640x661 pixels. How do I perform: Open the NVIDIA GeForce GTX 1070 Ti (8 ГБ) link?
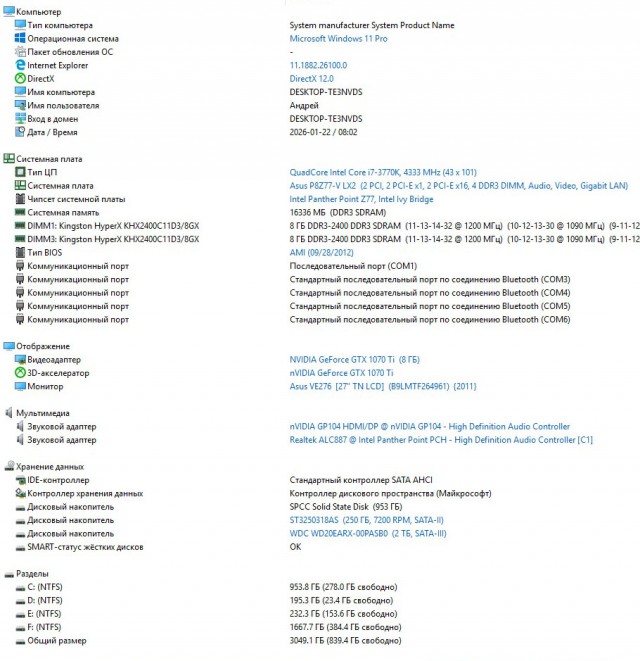(354, 360)
